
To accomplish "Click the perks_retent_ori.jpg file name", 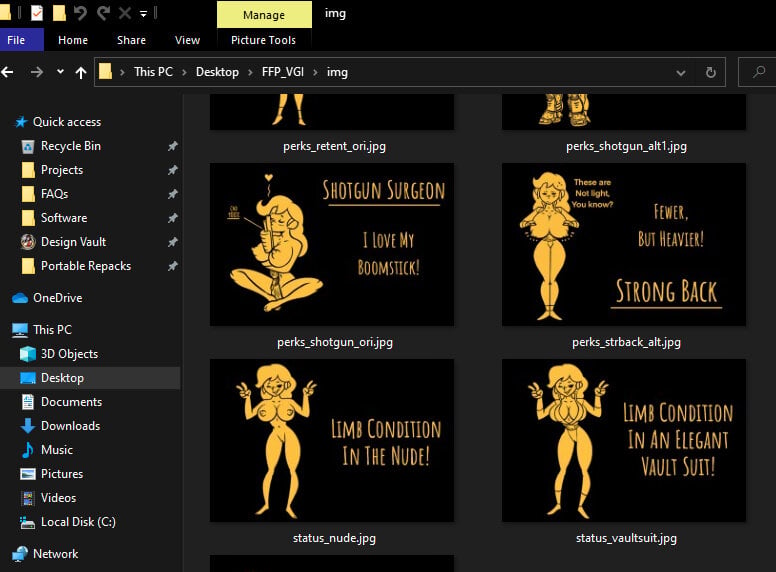I will (334, 146).
